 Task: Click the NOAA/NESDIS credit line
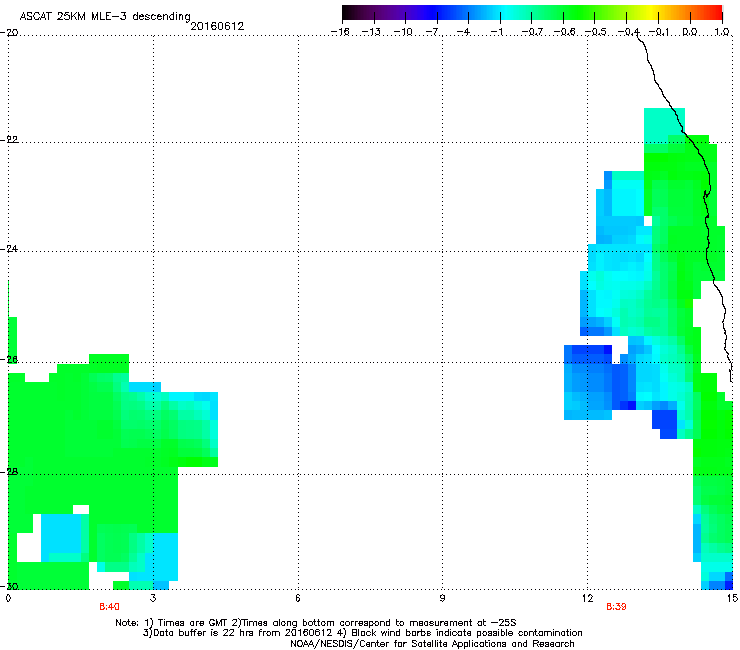pos(432,643)
